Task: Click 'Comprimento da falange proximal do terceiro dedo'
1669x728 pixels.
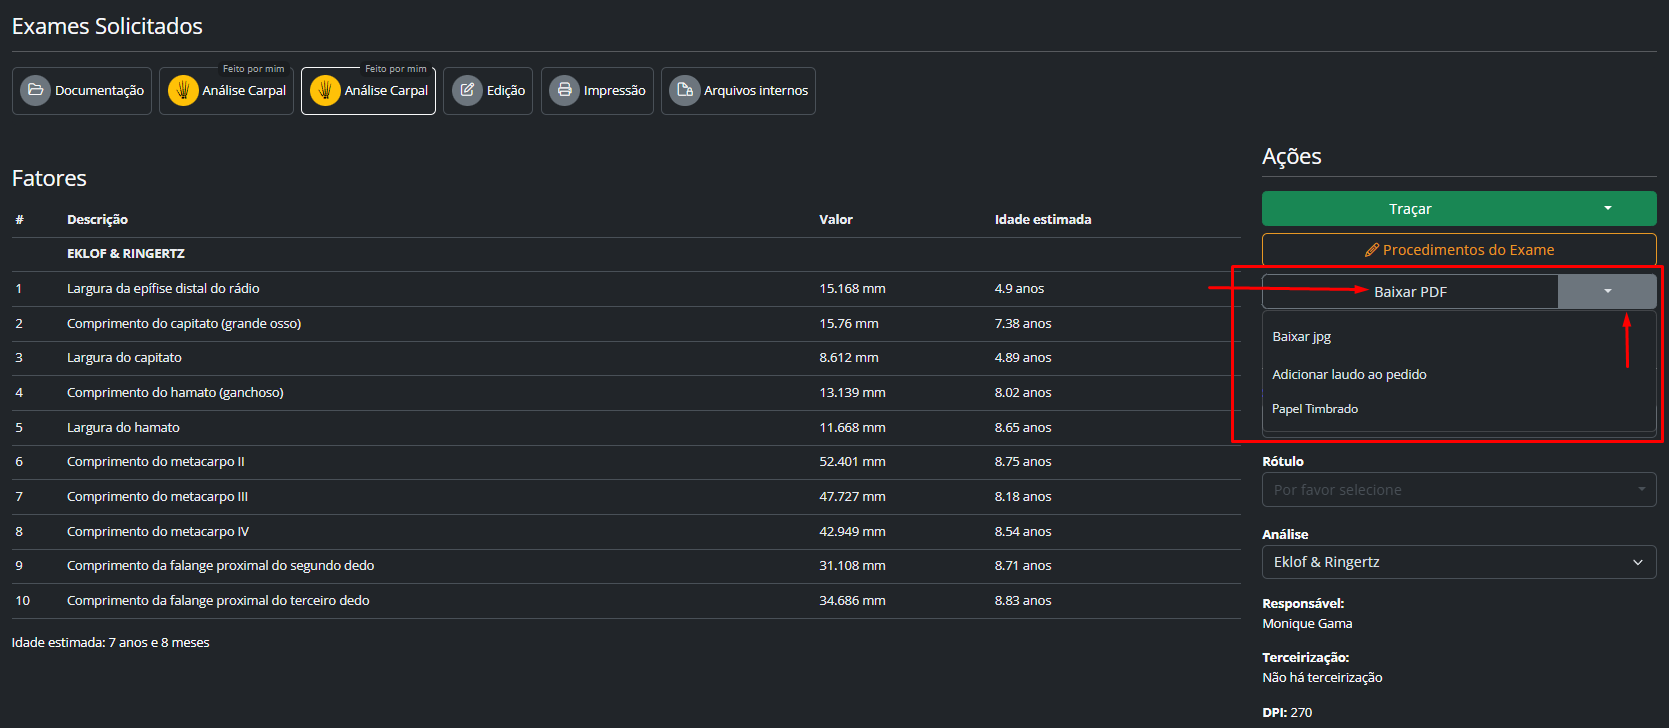Action: coord(218,601)
